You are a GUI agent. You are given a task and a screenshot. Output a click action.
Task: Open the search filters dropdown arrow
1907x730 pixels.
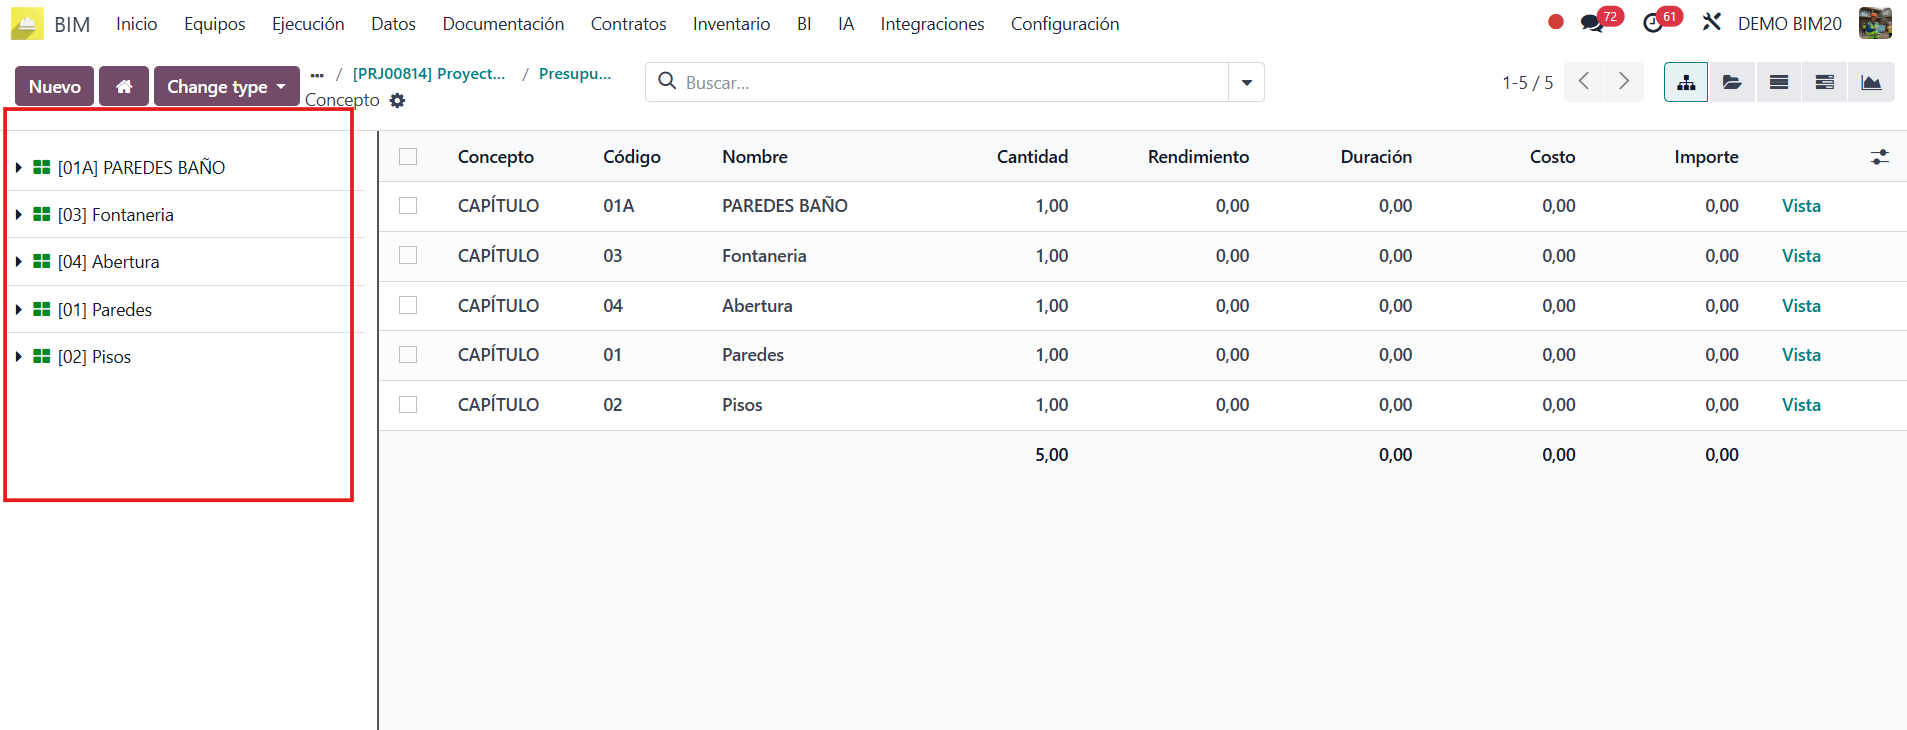[1246, 82]
